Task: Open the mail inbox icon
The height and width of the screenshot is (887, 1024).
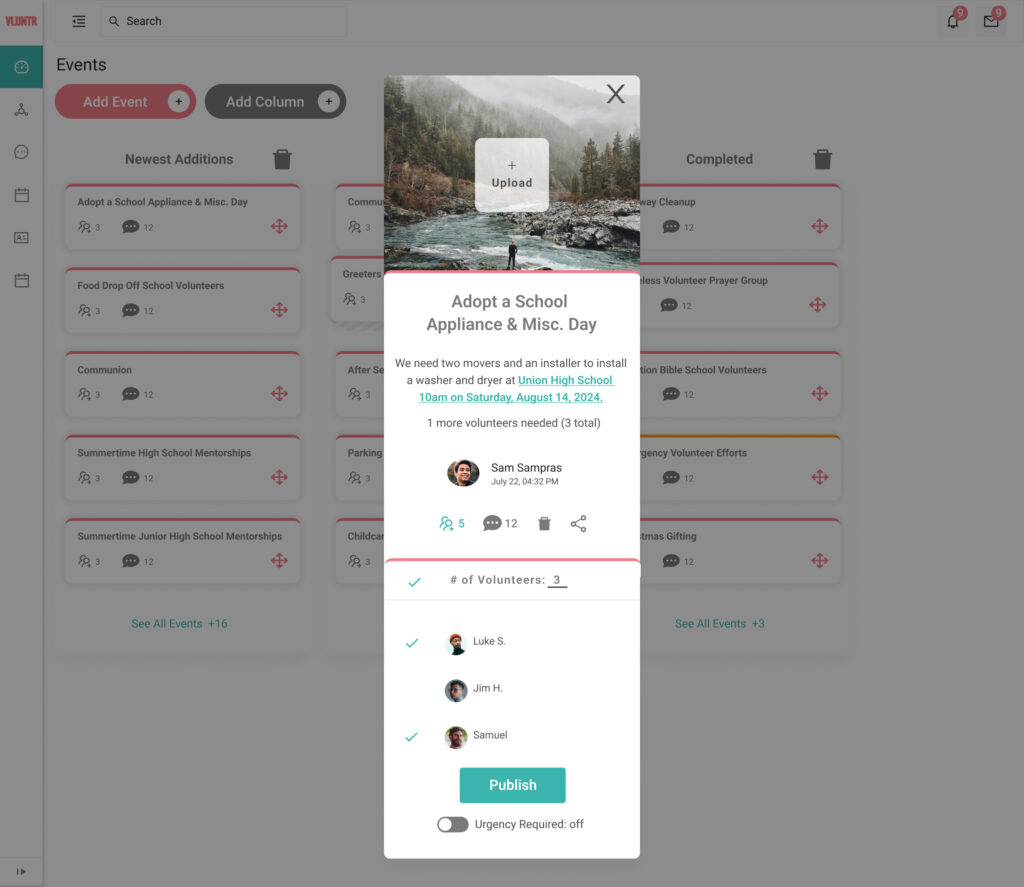Action: (991, 21)
